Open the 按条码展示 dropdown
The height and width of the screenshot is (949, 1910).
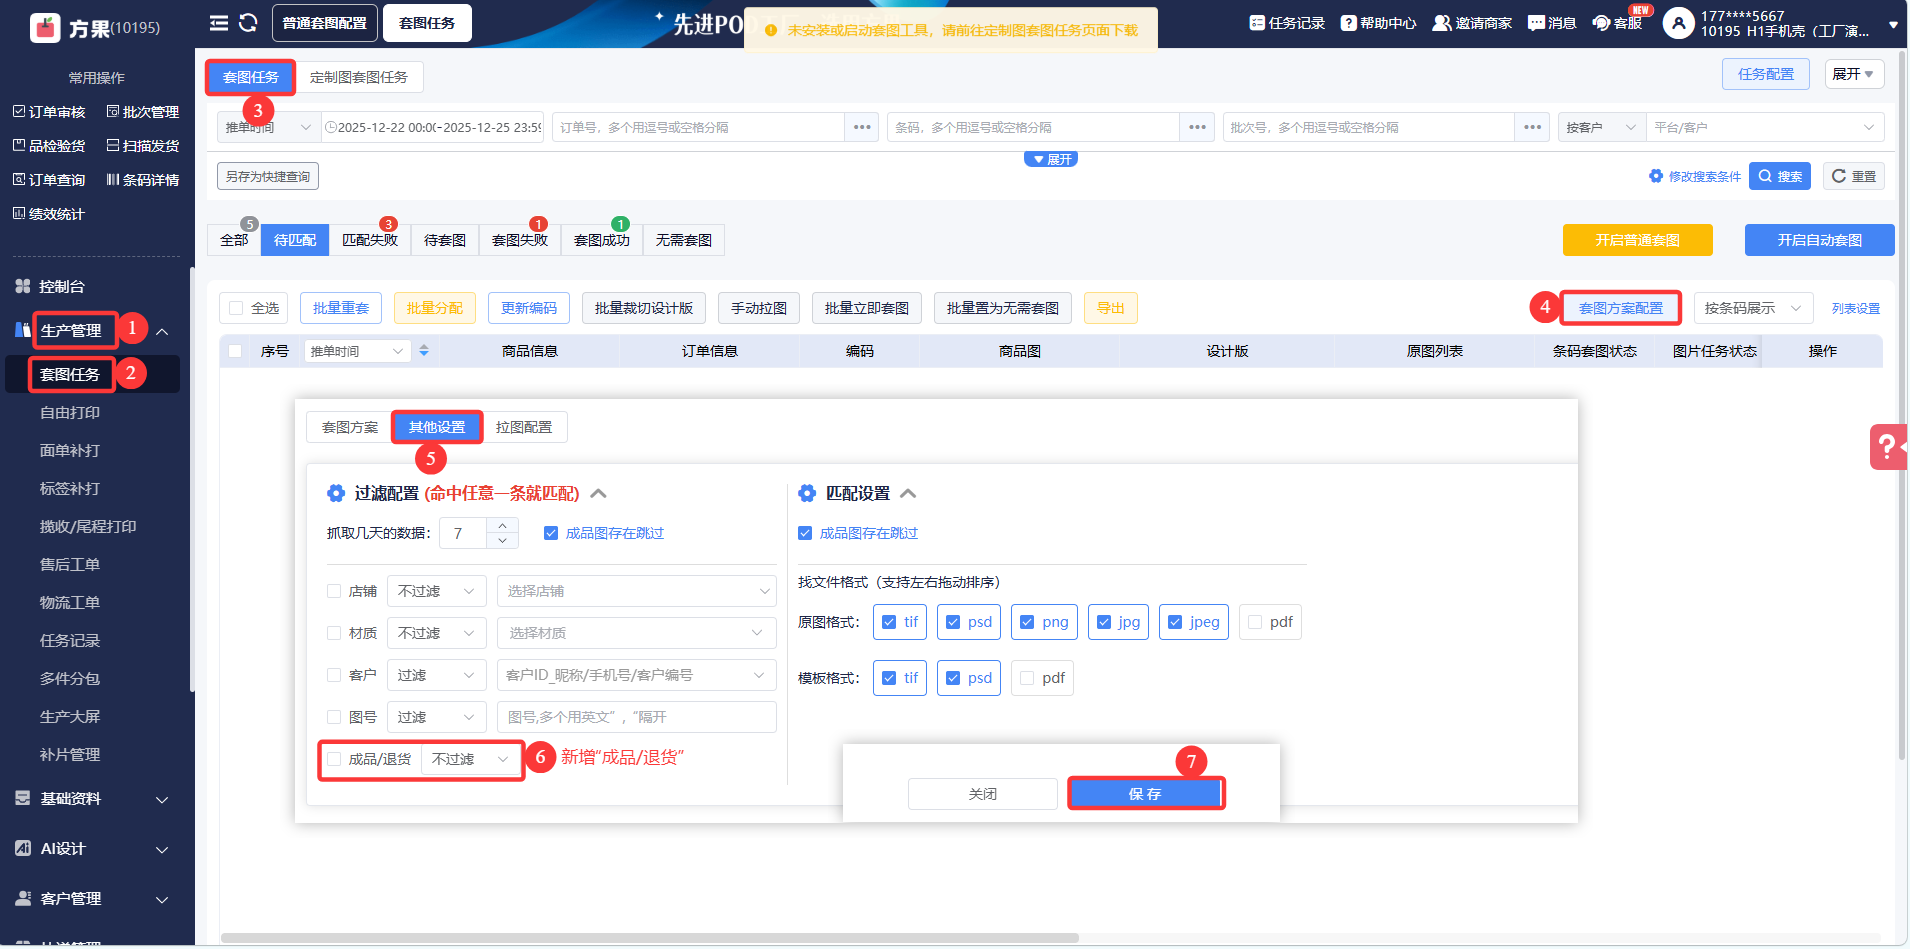[x=1752, y=308]
